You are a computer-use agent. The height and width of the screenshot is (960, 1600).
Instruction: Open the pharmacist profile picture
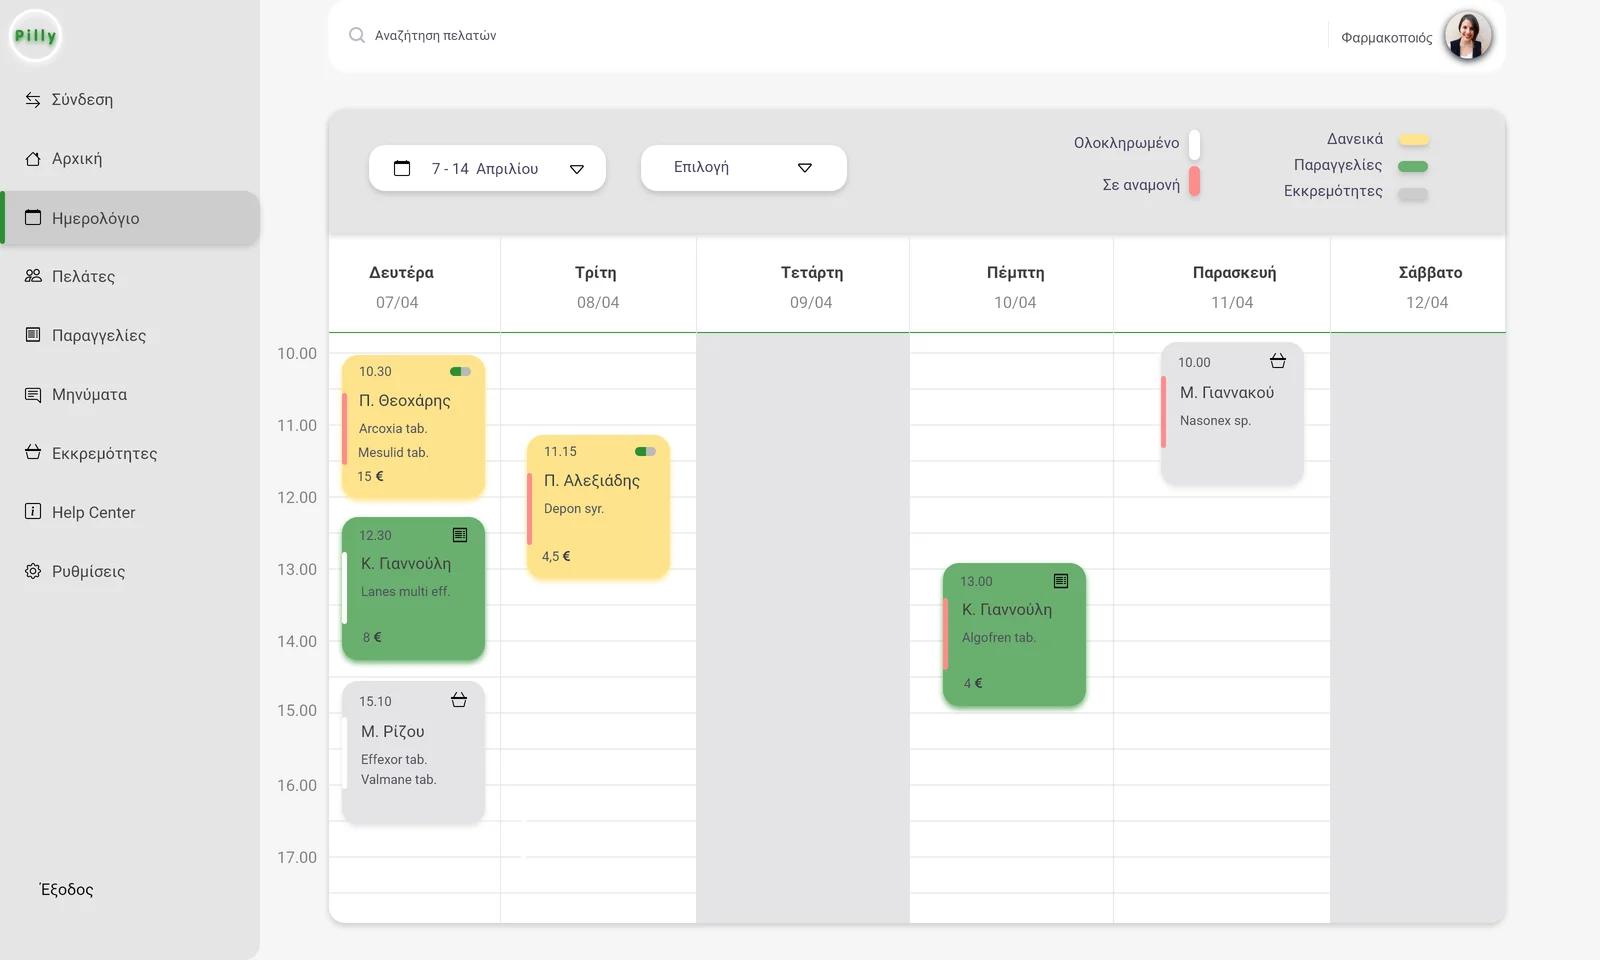click(x=1468, y=36)
